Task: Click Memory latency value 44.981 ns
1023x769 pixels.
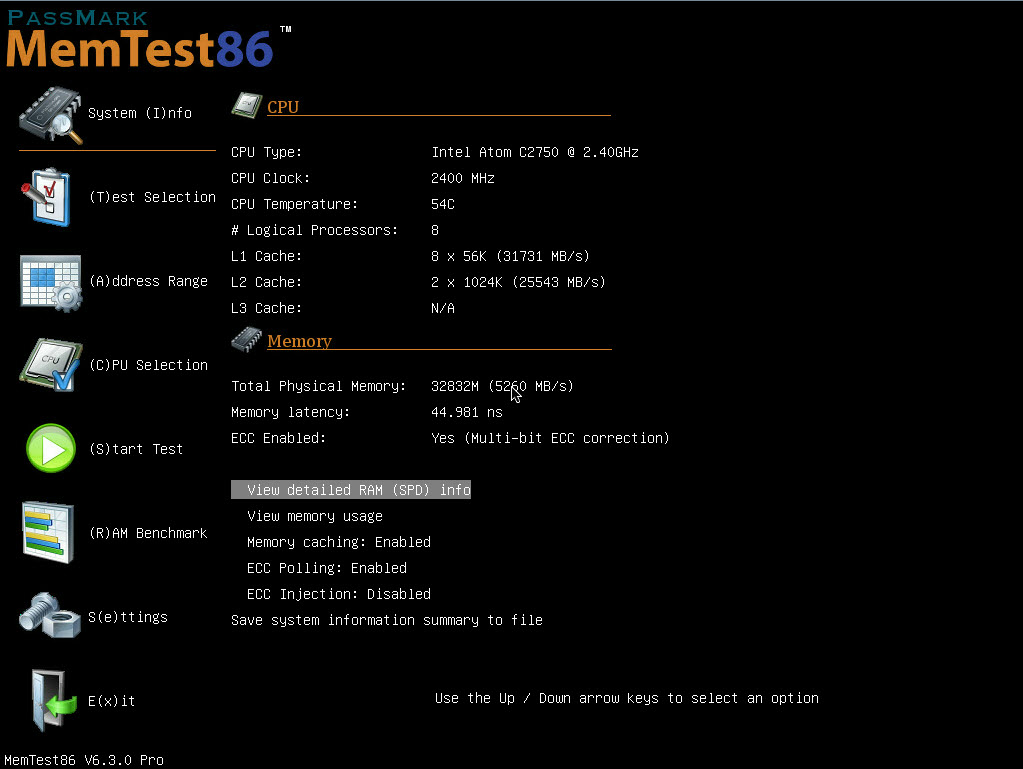Action: tap(466, 412)
